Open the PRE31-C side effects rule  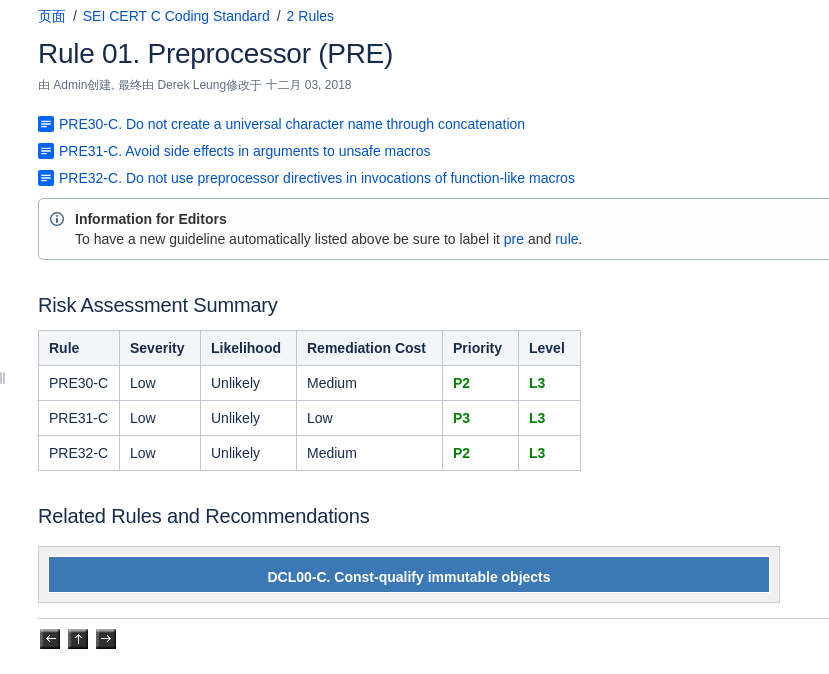pos(244,151)
